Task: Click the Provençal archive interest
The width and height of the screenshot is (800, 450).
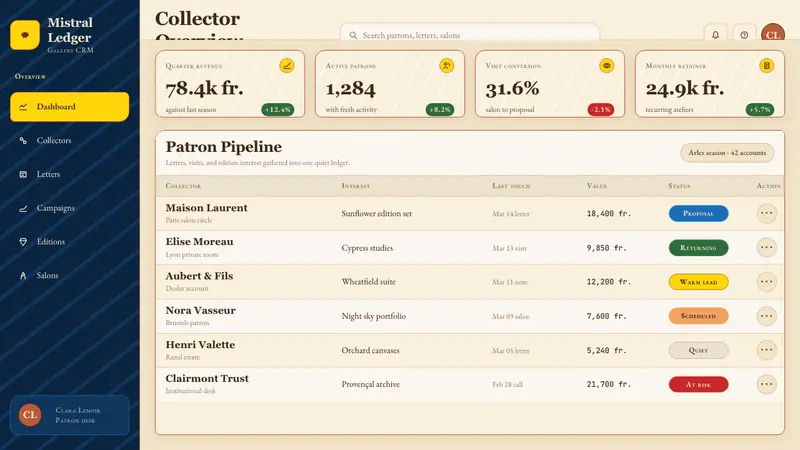Action: point(370,385)
